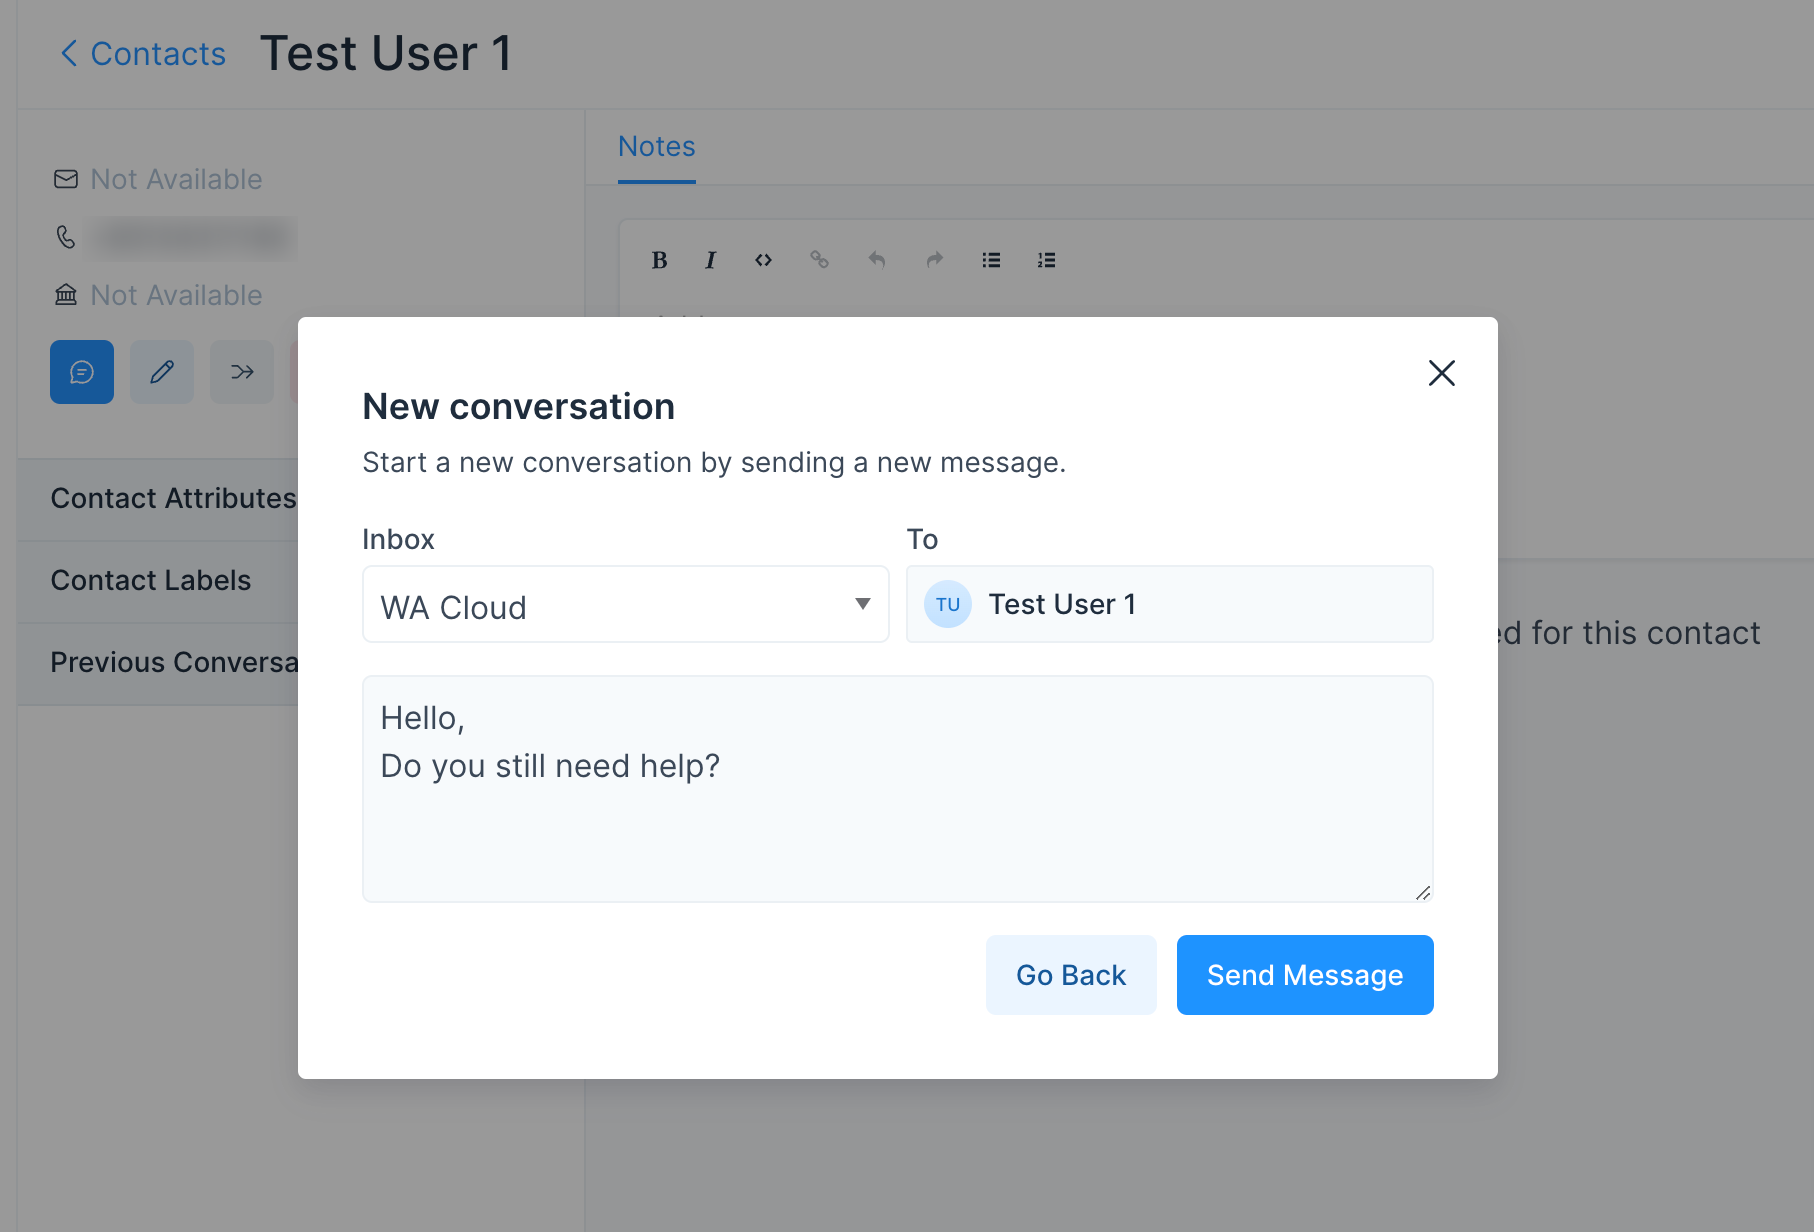Image resolution: width=1814 pixels, height=1232 pixels.
Task: Expand the Previous Conversations section
Action: point(175,661)
